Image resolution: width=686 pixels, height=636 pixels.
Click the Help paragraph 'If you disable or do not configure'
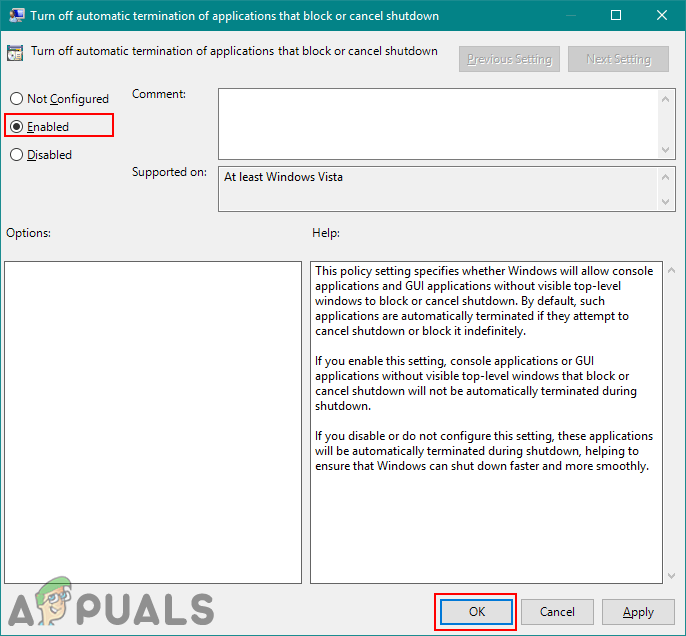pyautogui.click(x=483, y=451)
